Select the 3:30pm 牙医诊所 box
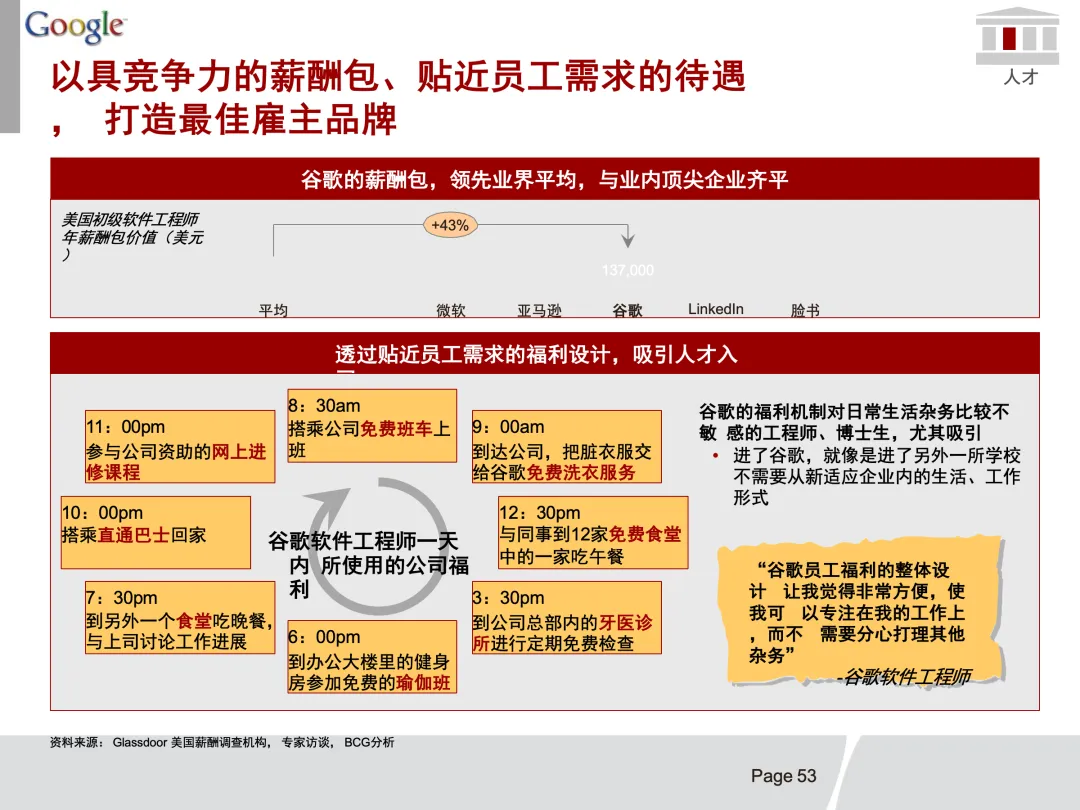 pyautogui.click(x=566, y=618)
